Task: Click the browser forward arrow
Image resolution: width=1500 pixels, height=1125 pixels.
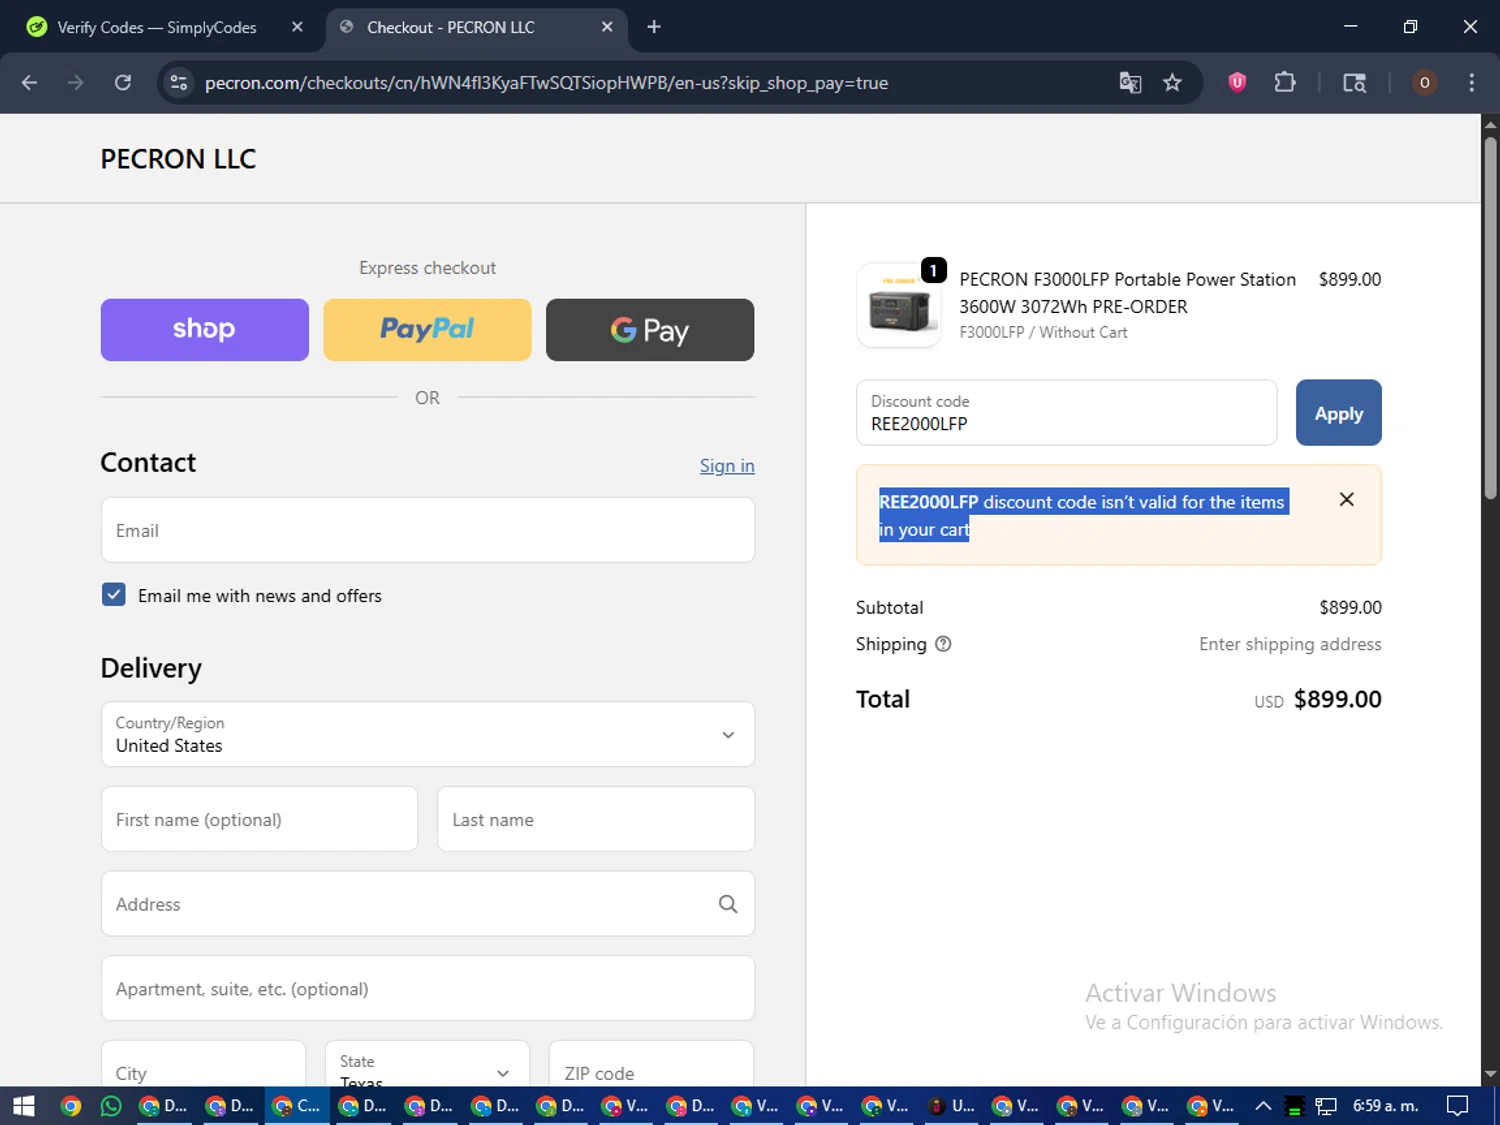Action: [75, 83]
